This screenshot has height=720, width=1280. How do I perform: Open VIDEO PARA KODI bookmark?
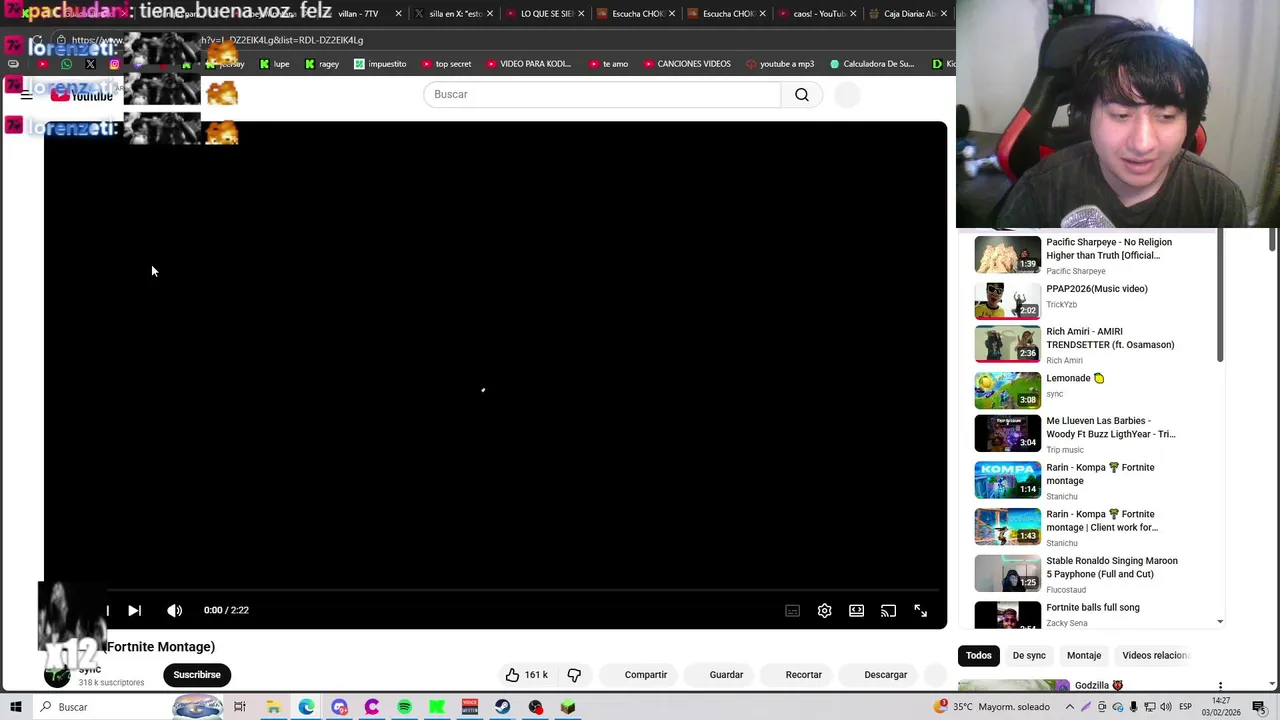coord(528,64)
